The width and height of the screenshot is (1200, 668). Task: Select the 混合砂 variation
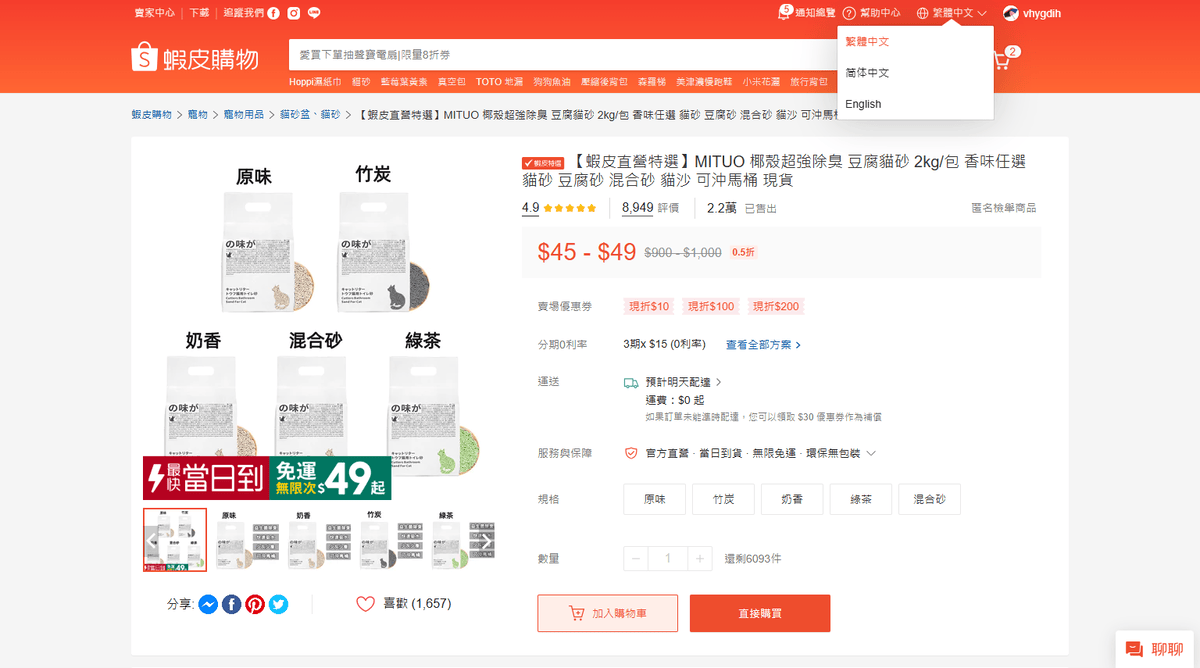[x=929, y=498]
